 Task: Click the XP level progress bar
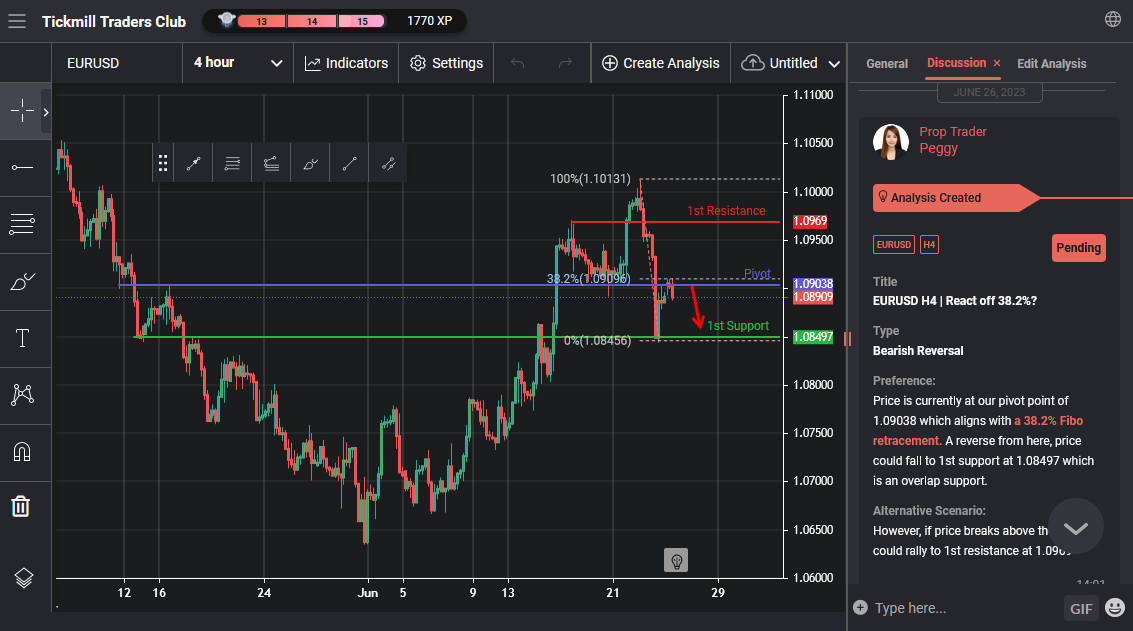pyautogui.click(x=311, y=21)
